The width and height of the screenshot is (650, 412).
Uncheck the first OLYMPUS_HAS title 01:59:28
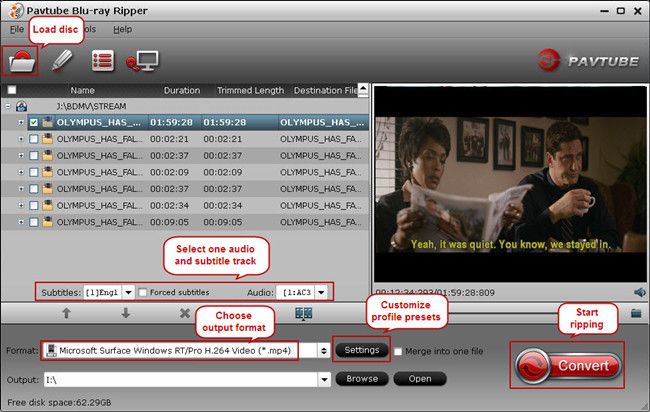[34, 123]
